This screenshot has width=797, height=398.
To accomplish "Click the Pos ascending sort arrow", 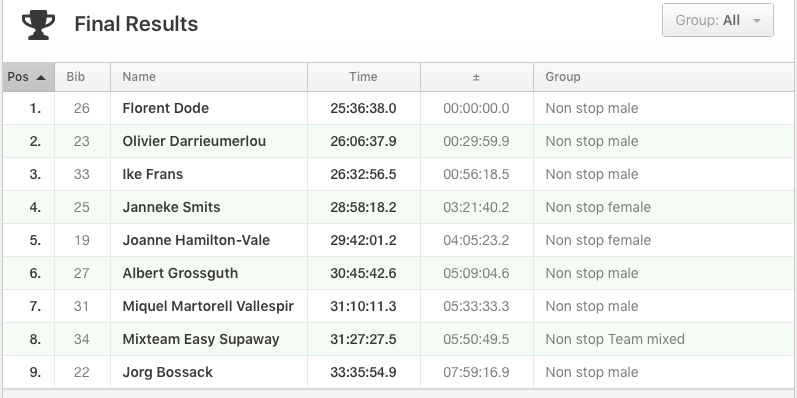I will 41,77.
